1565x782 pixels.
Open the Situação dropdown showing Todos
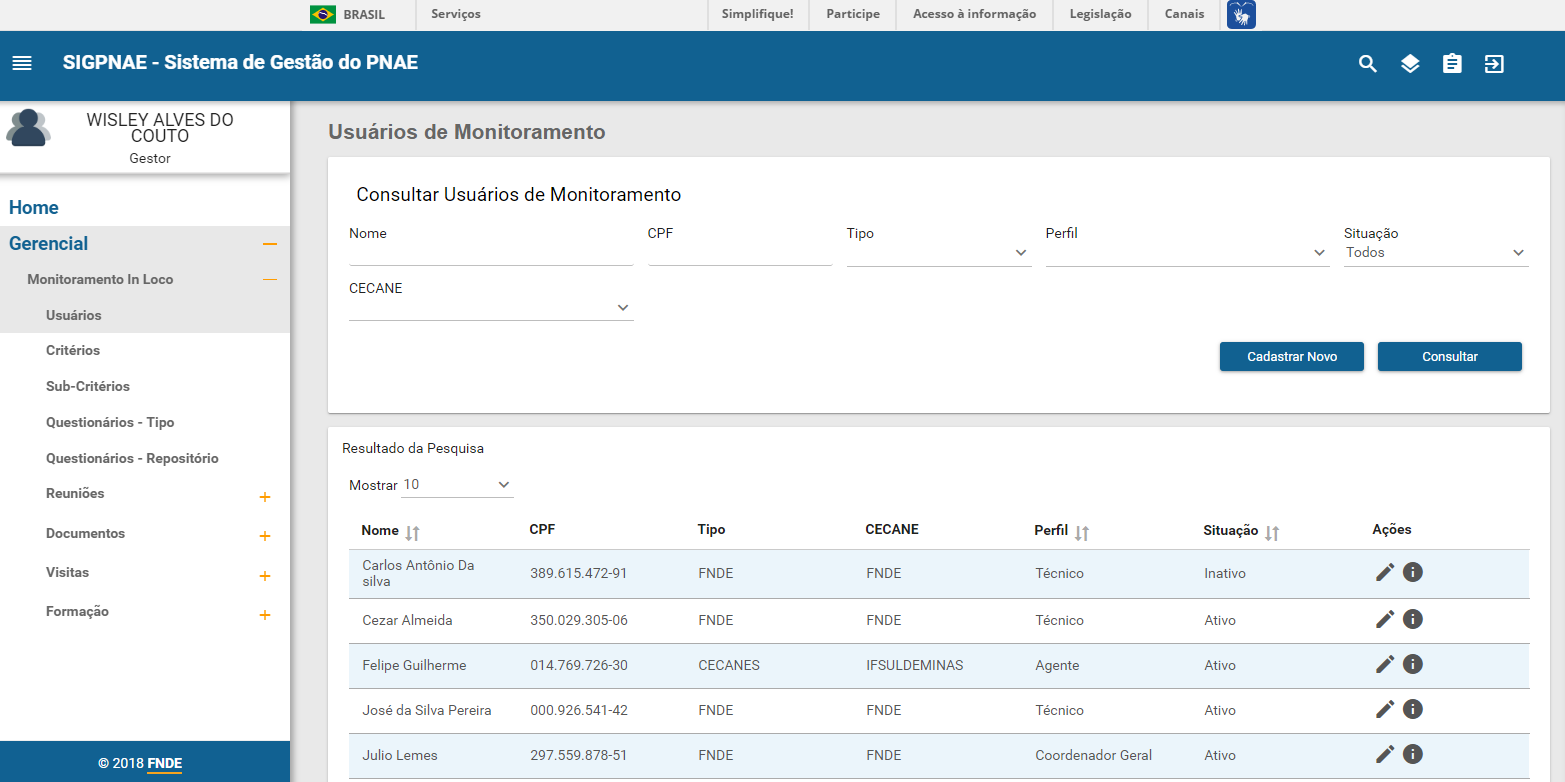click(1435, 253)
